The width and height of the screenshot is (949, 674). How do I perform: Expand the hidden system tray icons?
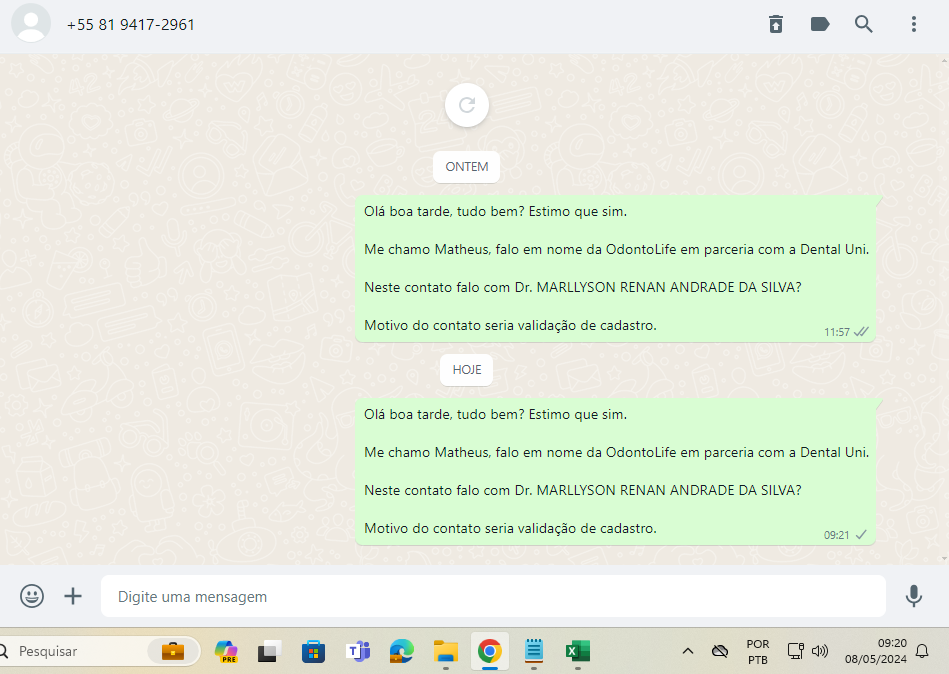[x=688, y=651]
